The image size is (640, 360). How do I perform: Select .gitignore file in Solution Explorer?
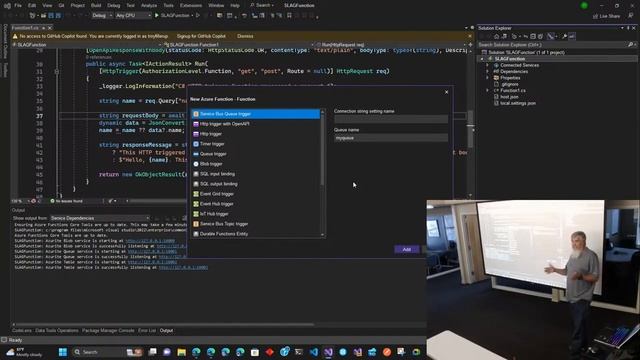(509, 84)
